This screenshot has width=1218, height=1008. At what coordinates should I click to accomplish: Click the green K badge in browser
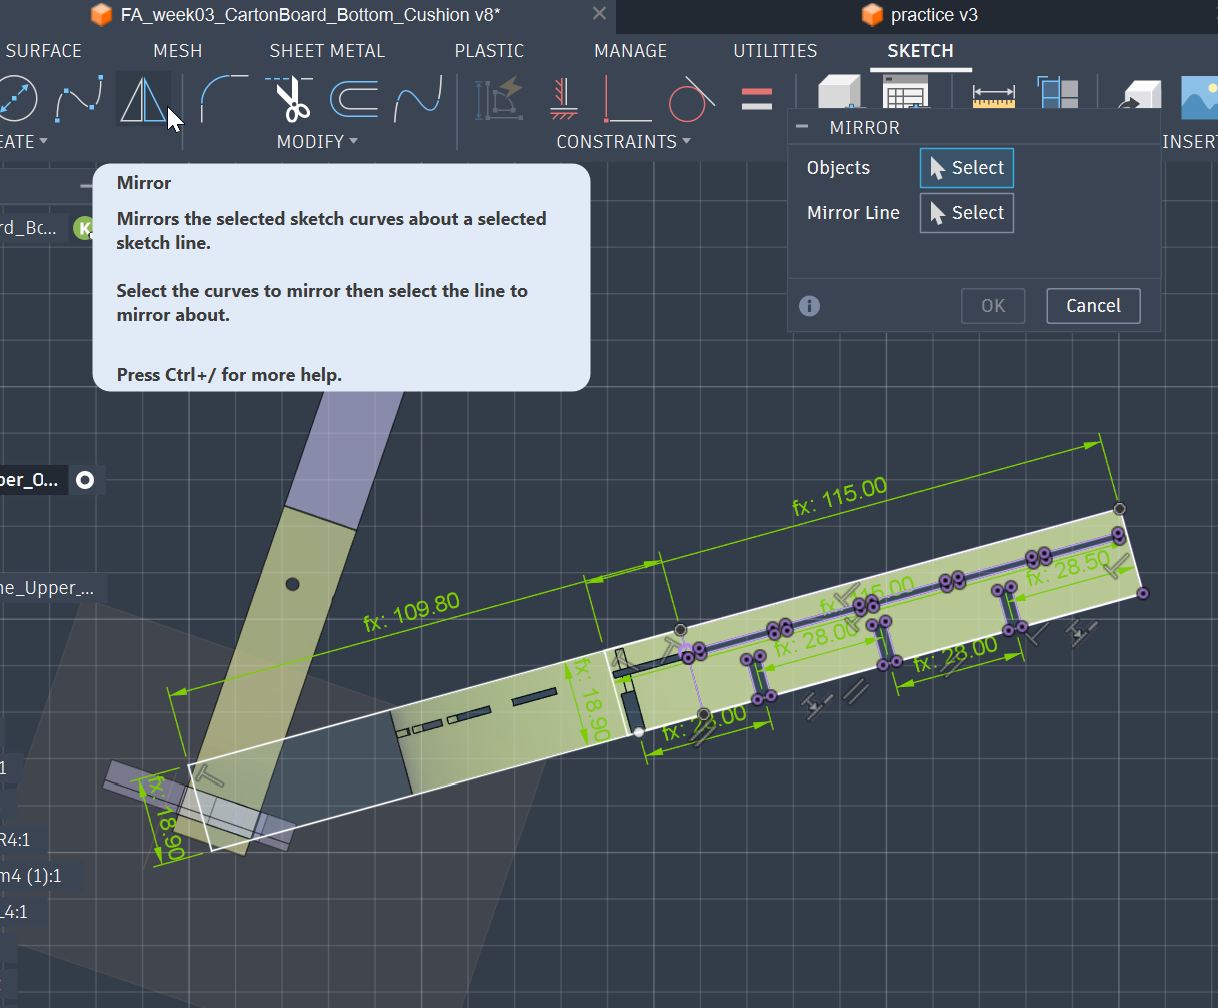84,228
